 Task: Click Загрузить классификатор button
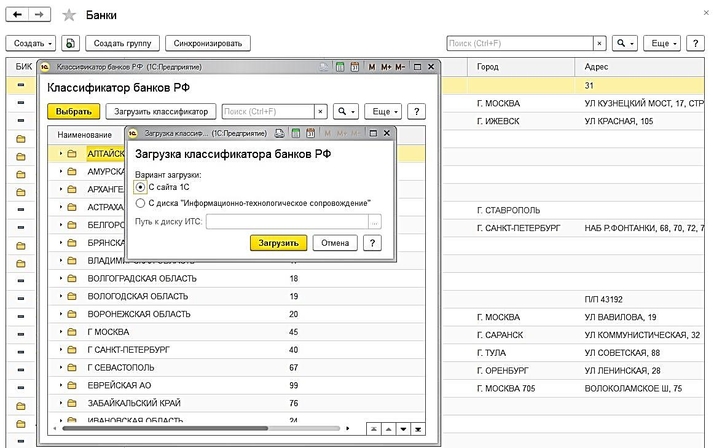161,112
